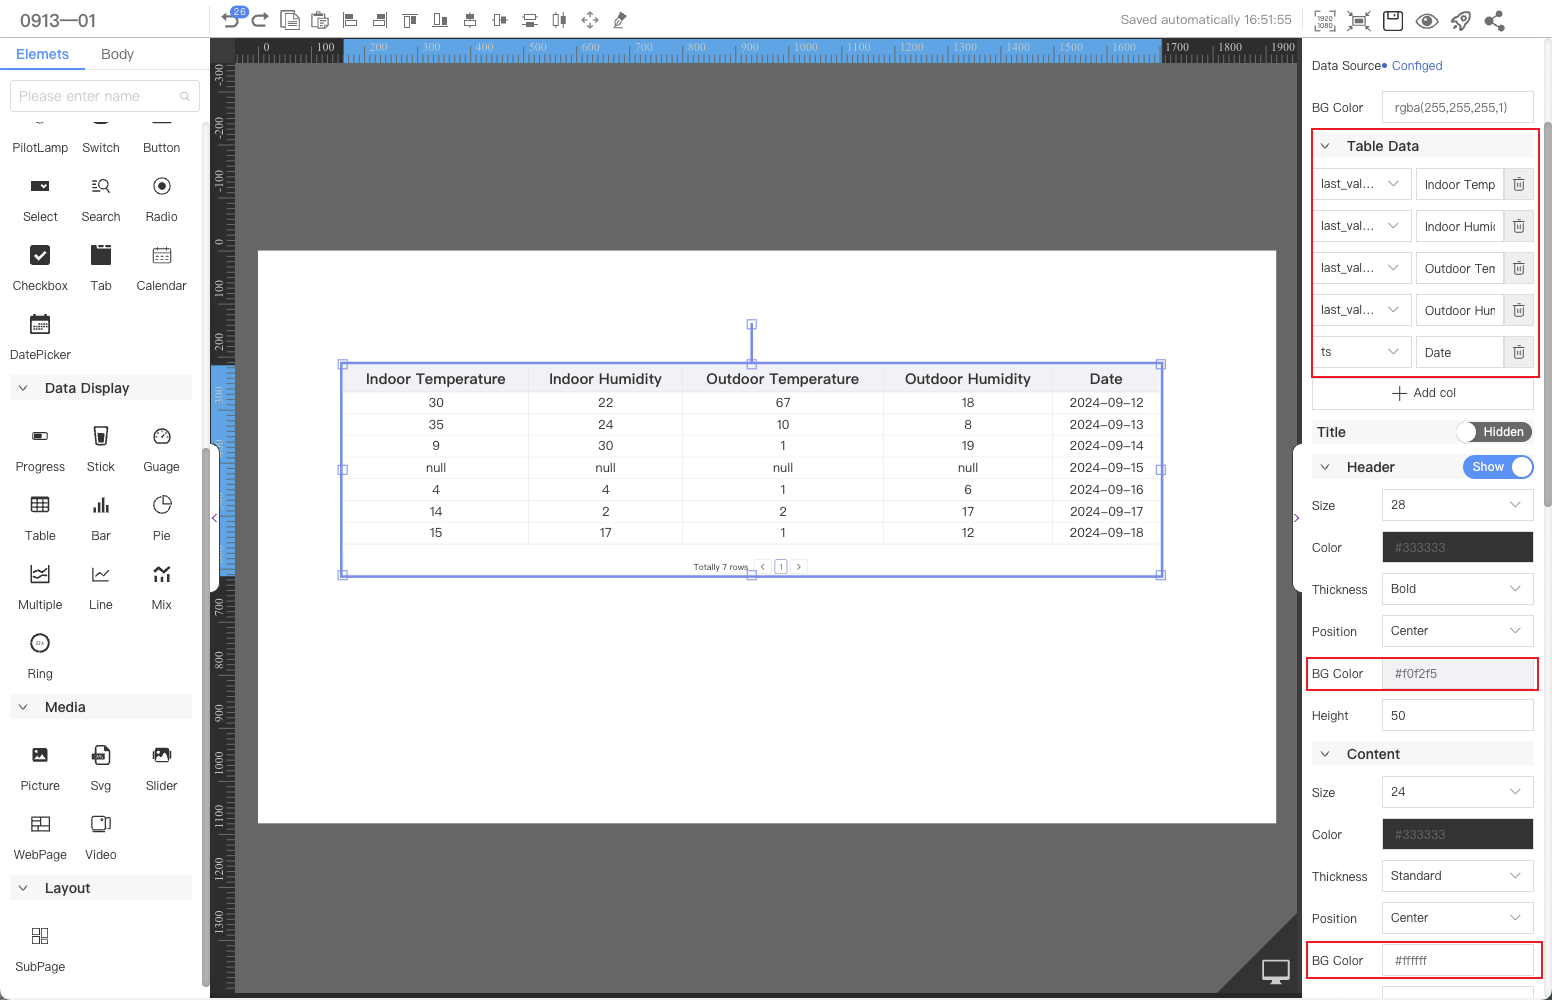This screenshot has height=1000, width=1552.
Task: Toggle the Title hidden switch
Action: pos(1494,432)
